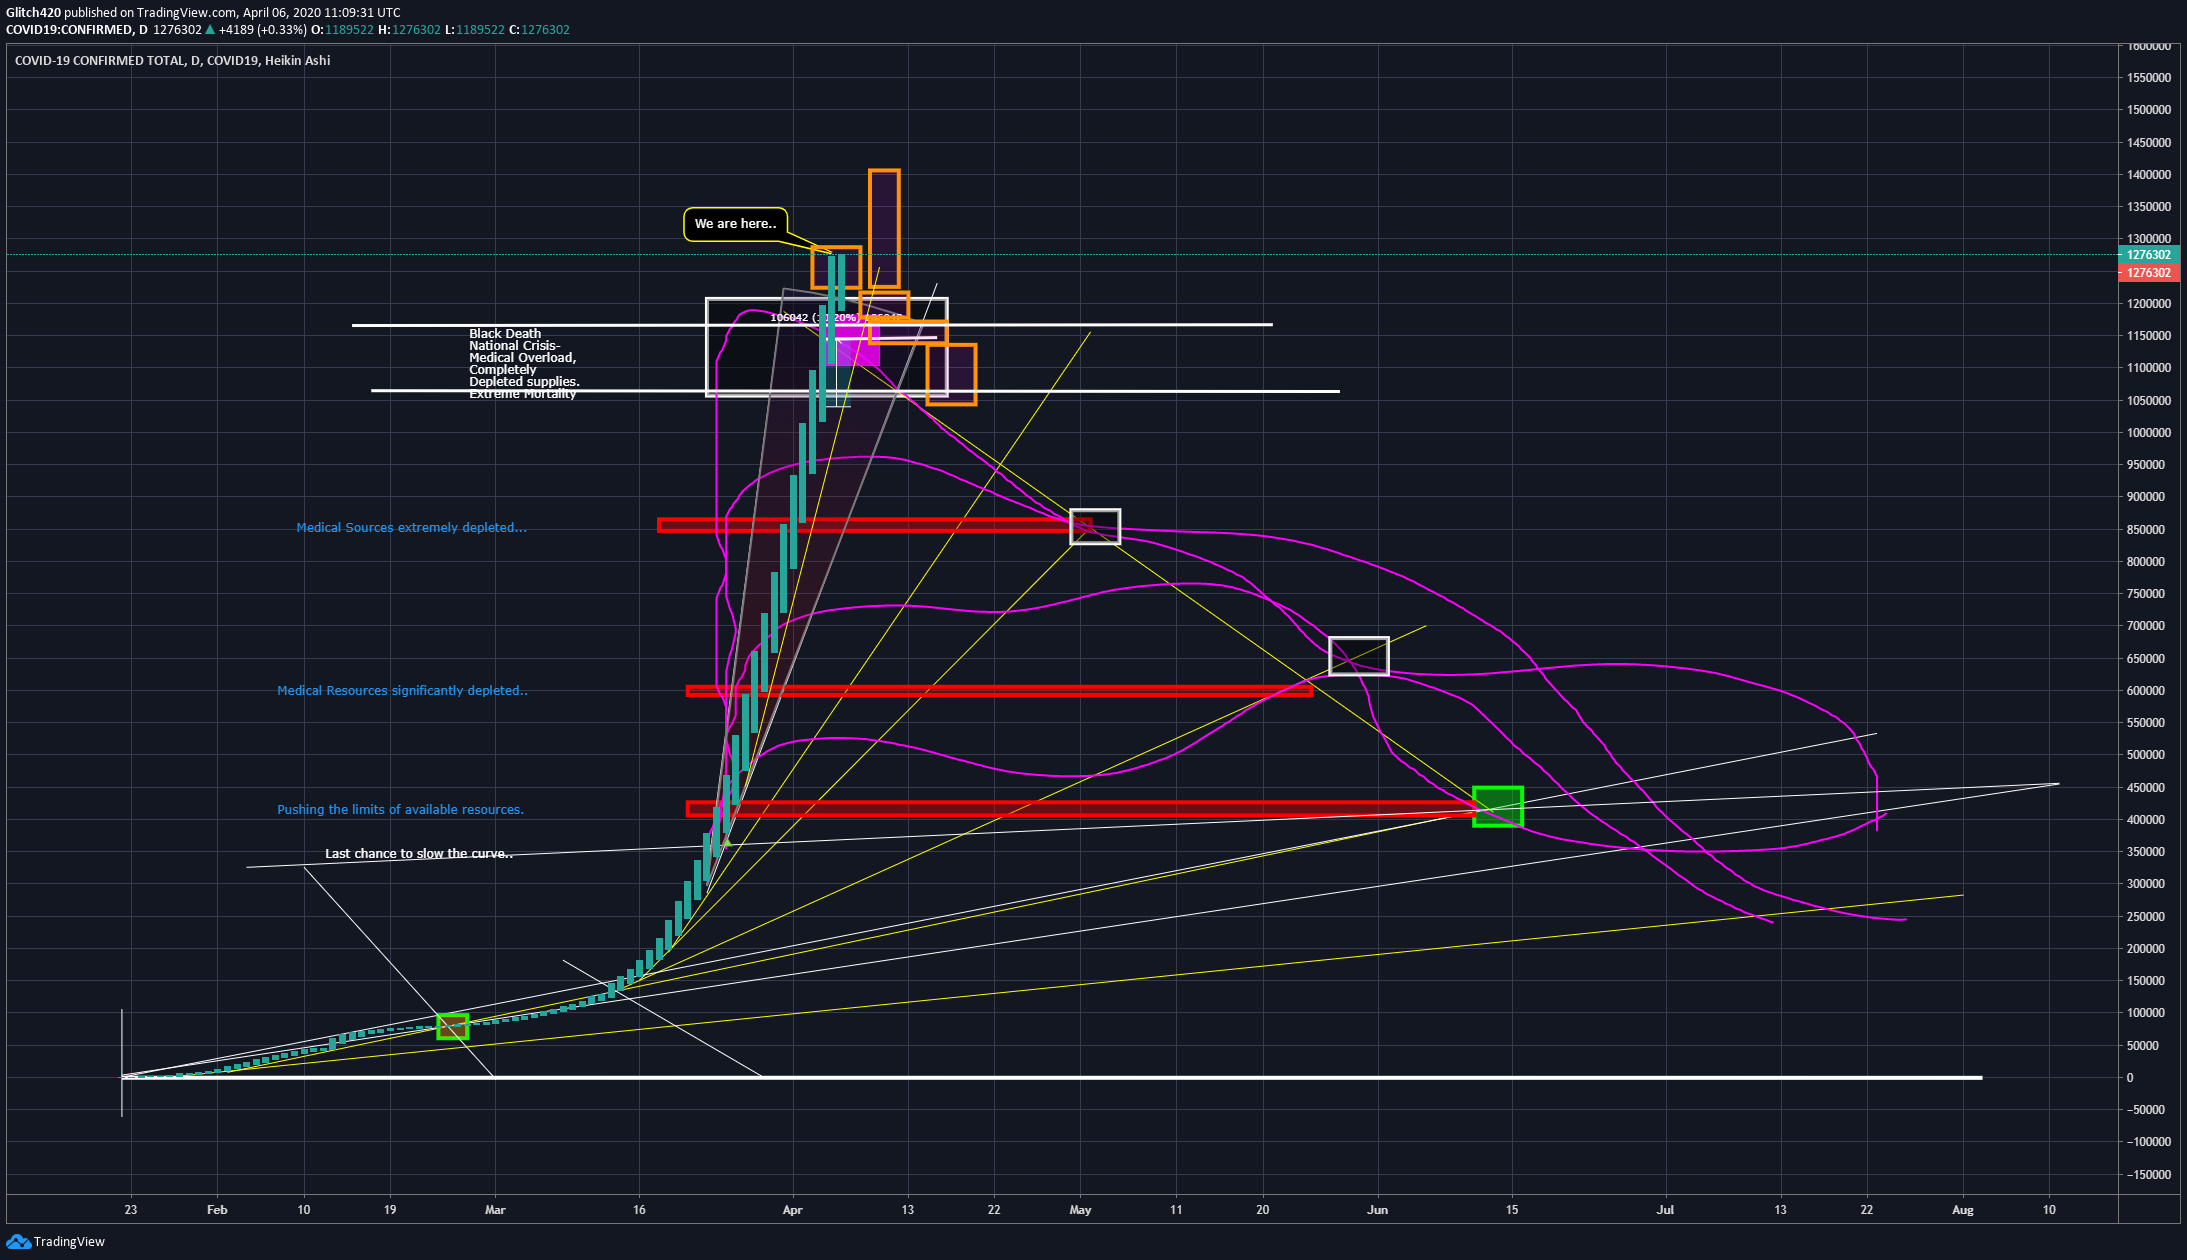Click the TradingView cloud logo icon
Screen dimensions: 2187x1260
click(x=18, y=1241)
